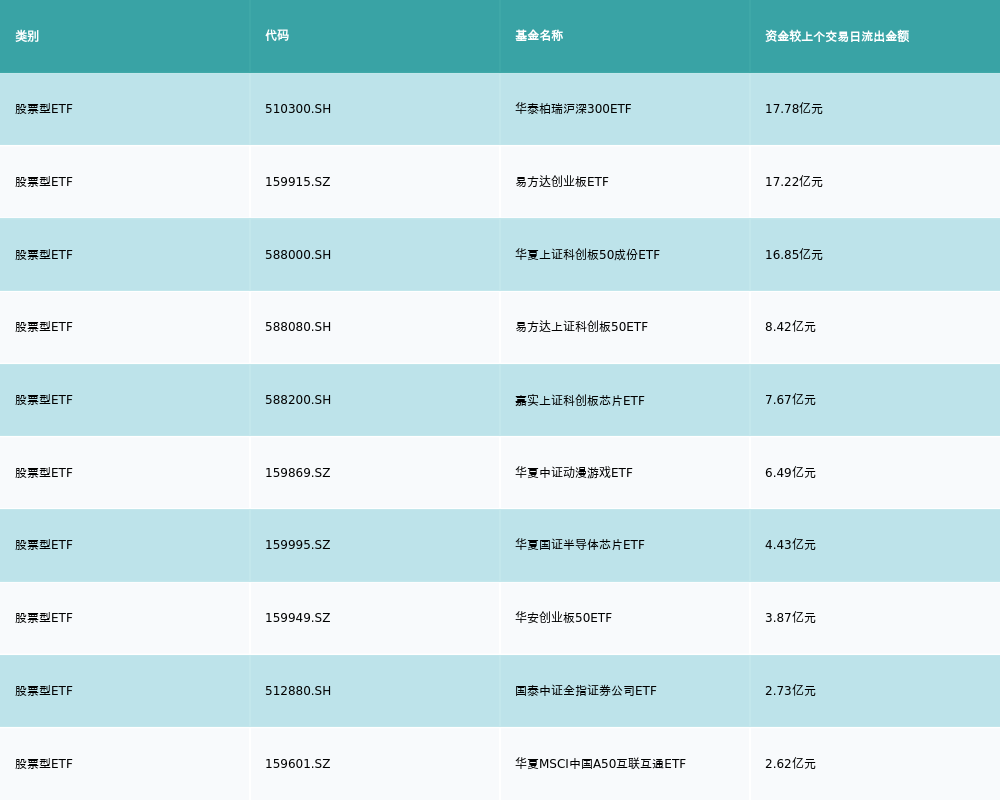The height and width of the screenshot is (800, 1000).
Task: Select fund name 华泰柏瑞沪深300ETF
Action: coord(573,109)
